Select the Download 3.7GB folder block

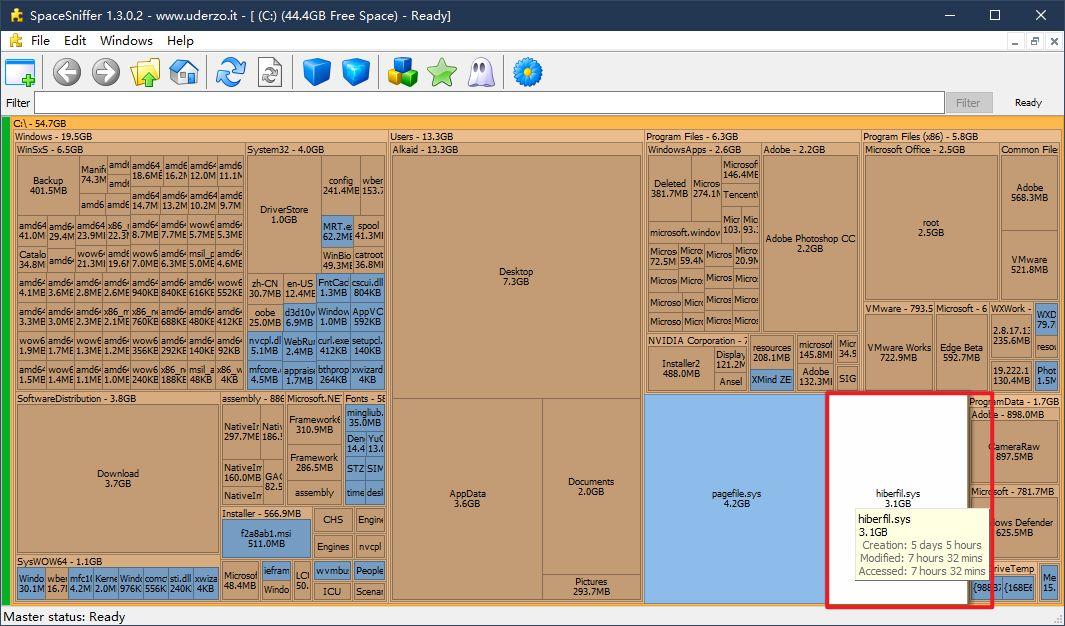click(118, 478)
